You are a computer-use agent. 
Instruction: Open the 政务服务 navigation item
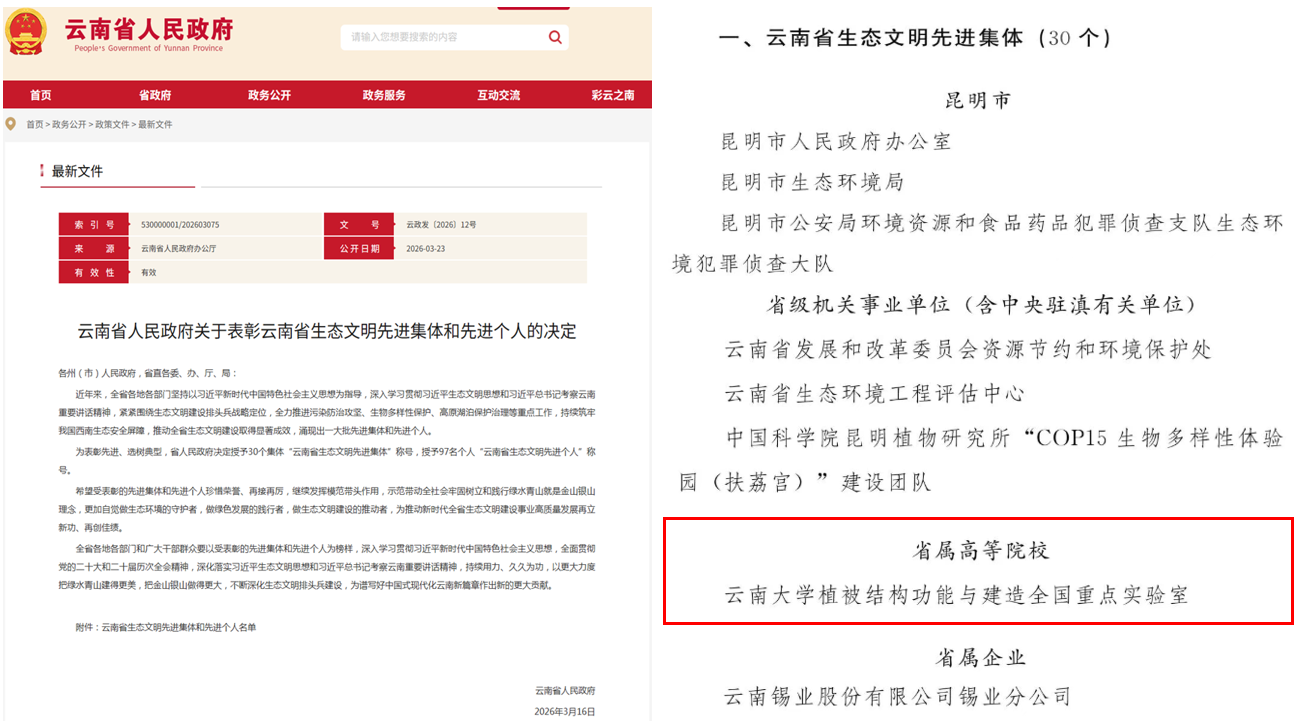coord(384,95)
